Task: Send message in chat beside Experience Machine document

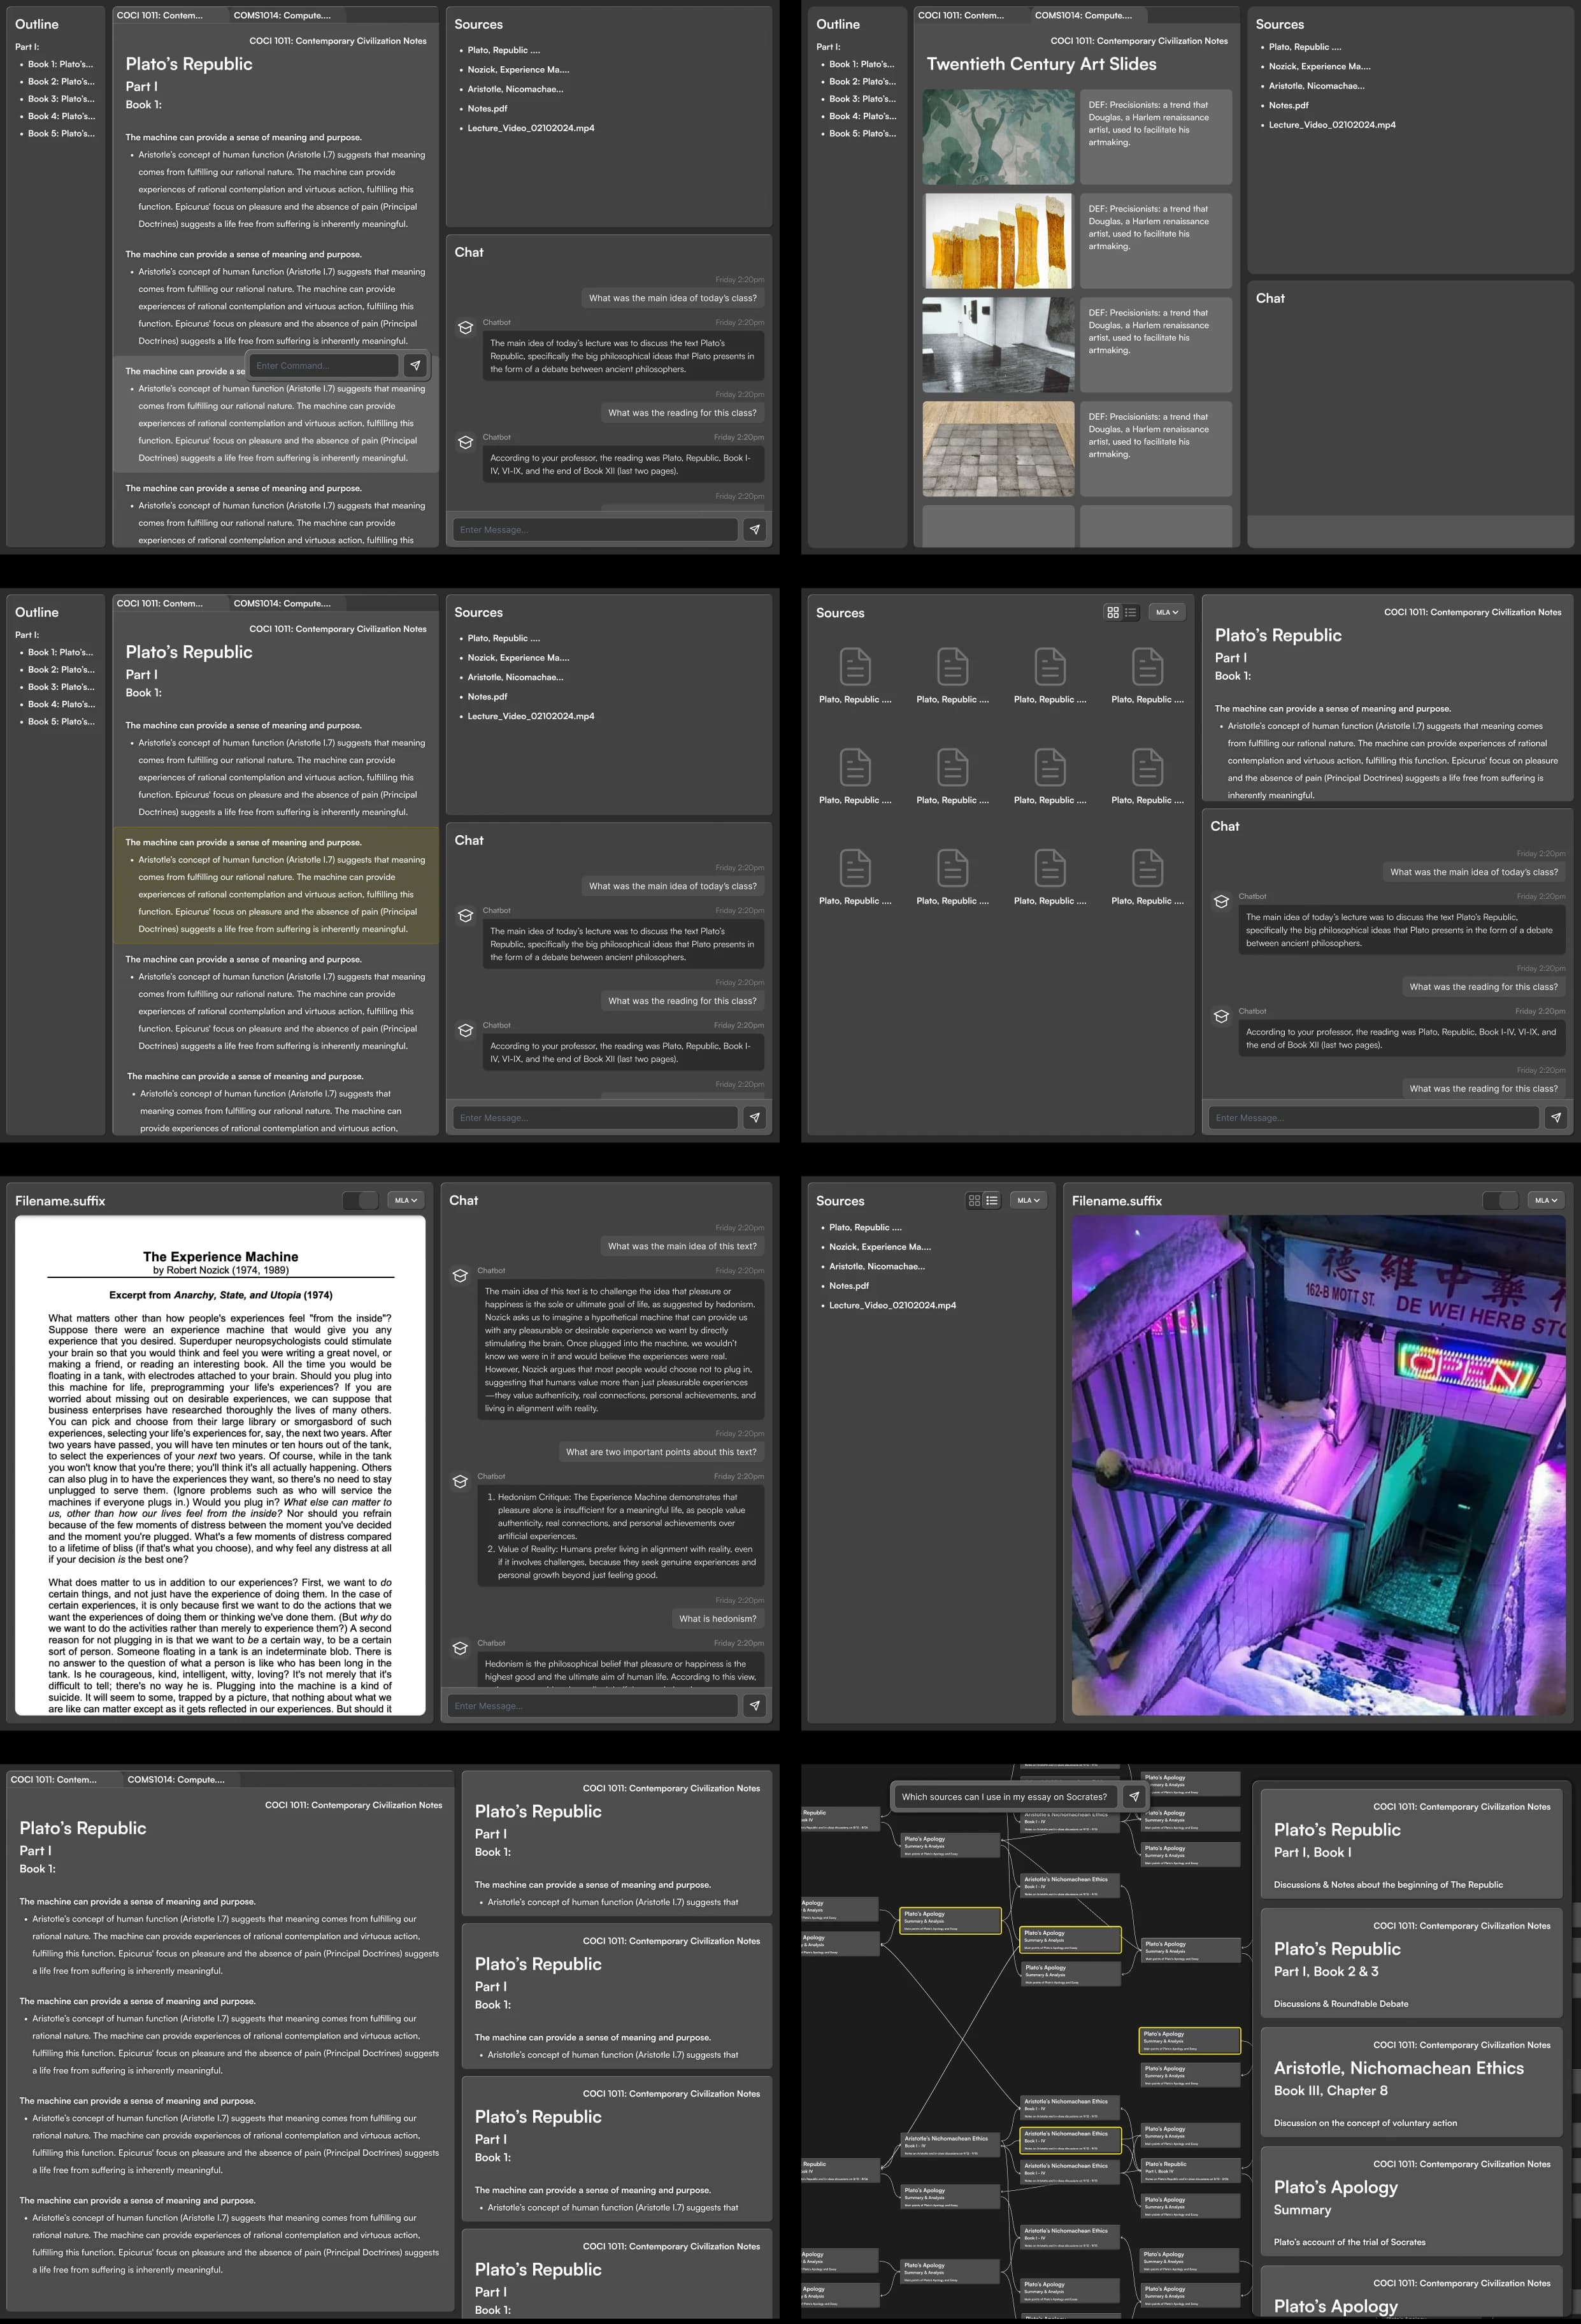Action: tap(755, 1705)
